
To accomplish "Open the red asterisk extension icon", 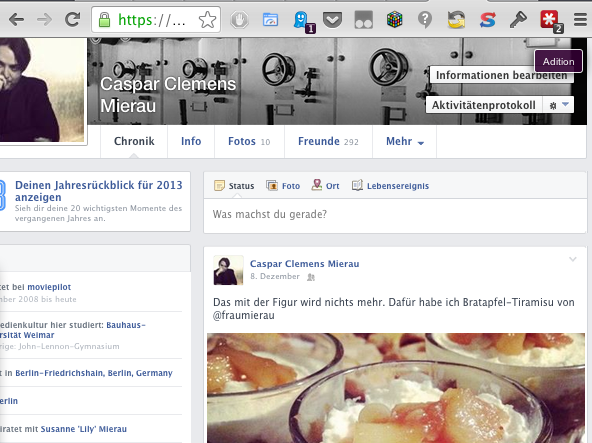I will tap(550, 20).
